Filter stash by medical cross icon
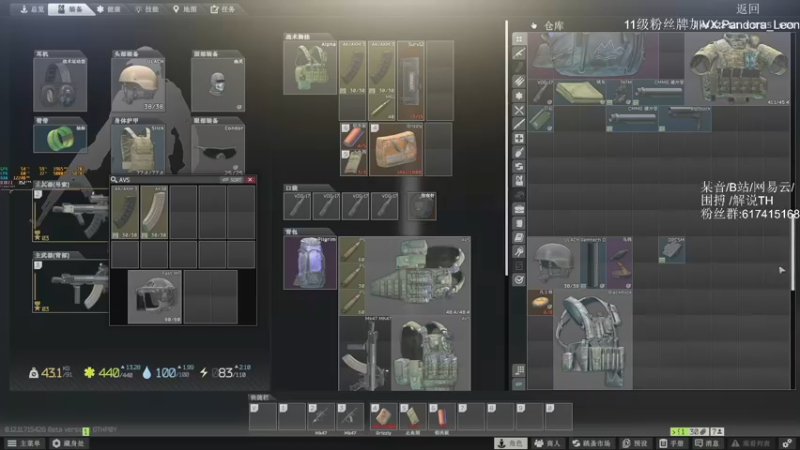The width and height of the screenshot is (800, 450). [519, 138]
